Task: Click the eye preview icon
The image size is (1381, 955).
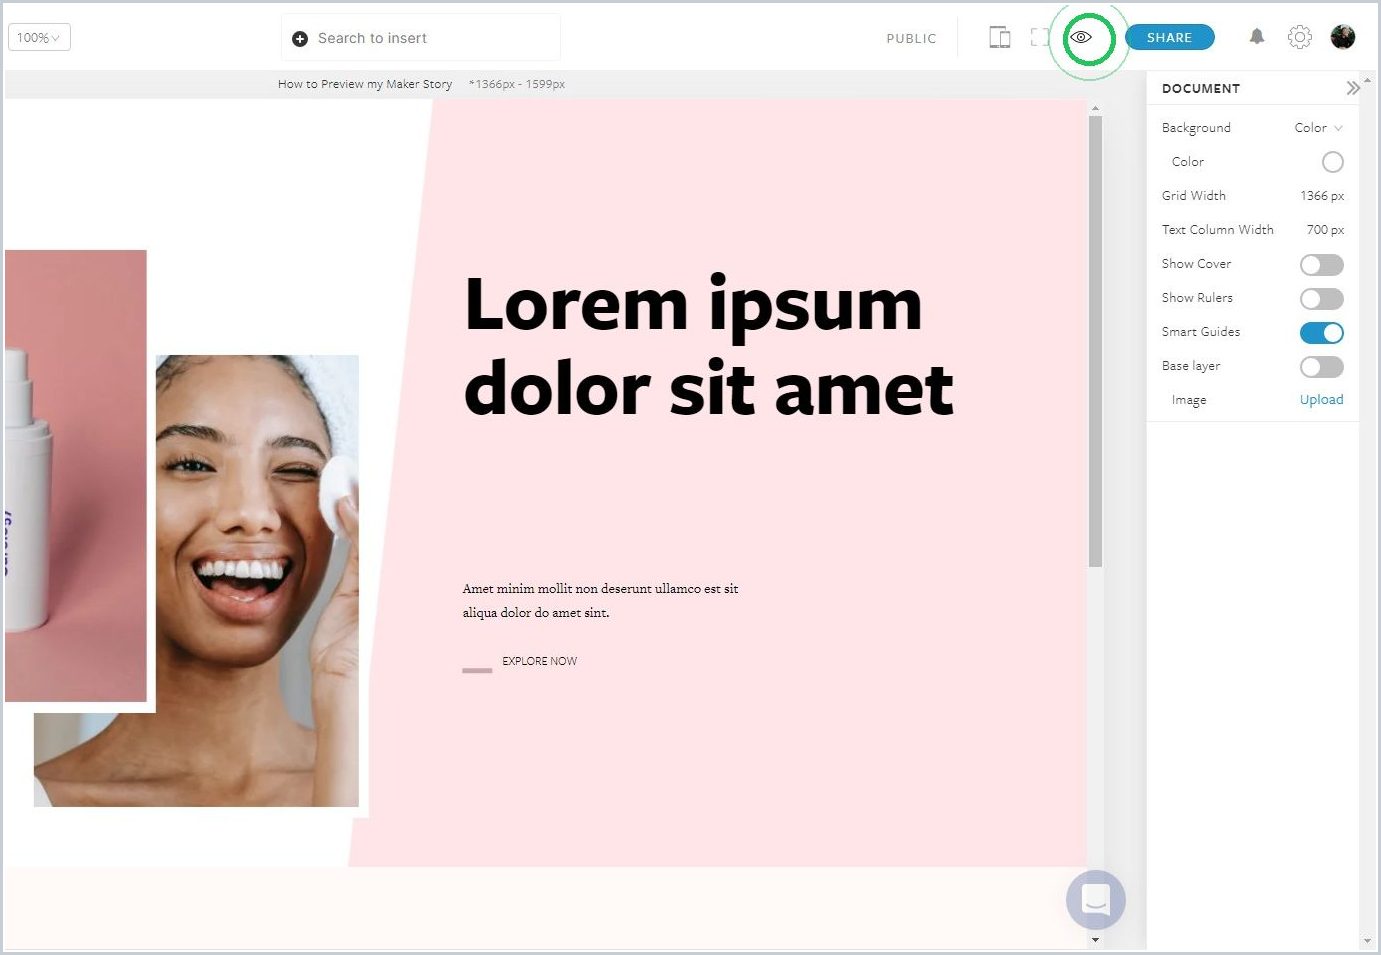Action: 1081,37
